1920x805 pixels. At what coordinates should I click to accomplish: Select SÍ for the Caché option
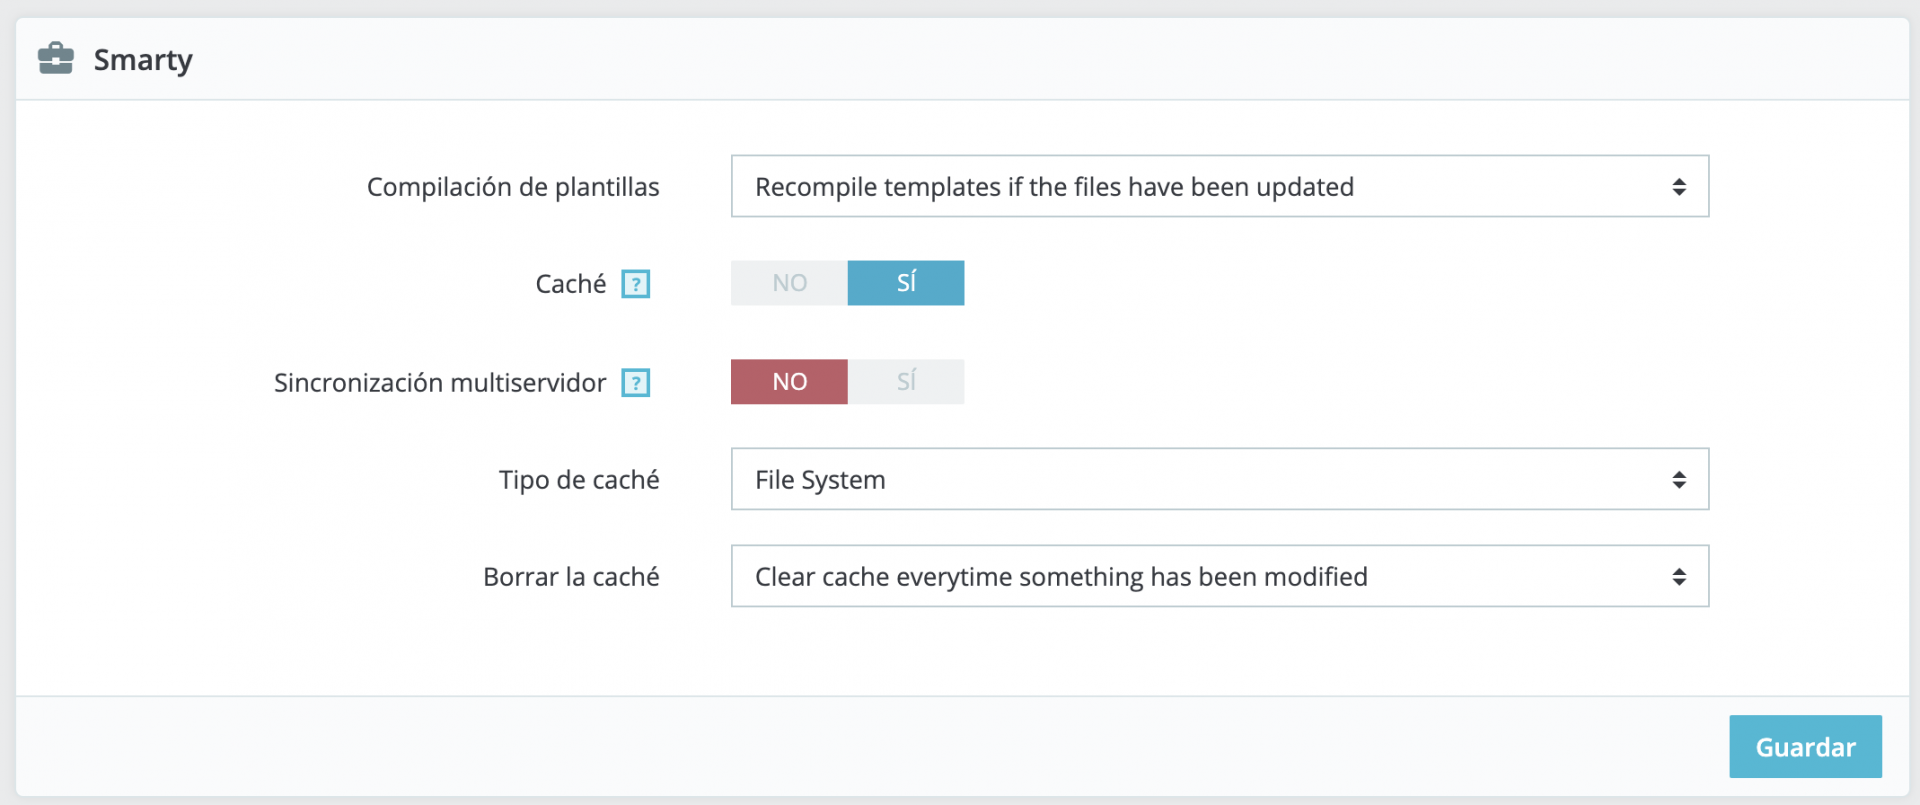tap(906, 283)
